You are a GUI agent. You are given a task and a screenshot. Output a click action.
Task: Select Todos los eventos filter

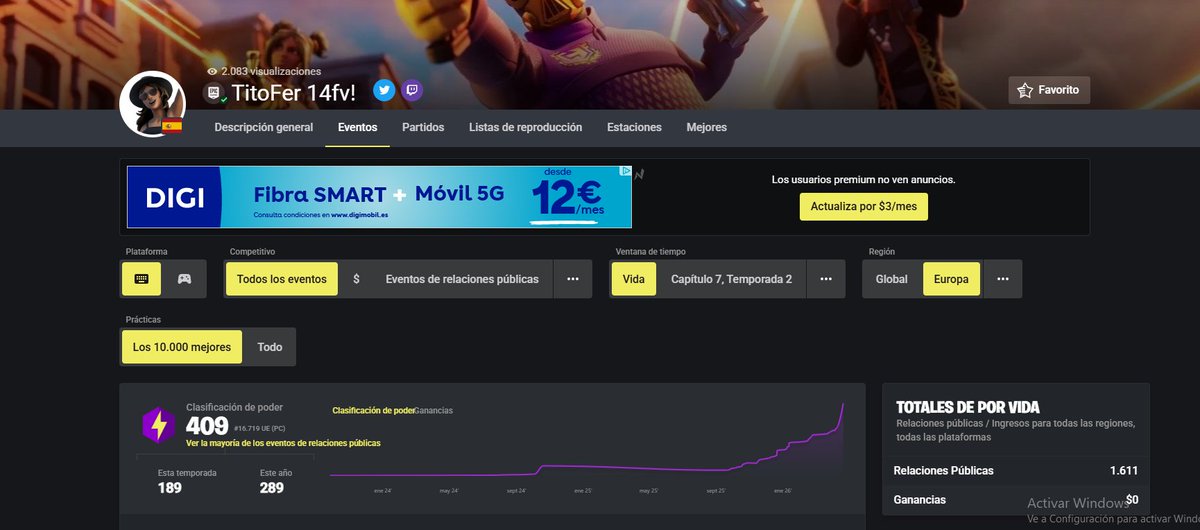[282, 279]
